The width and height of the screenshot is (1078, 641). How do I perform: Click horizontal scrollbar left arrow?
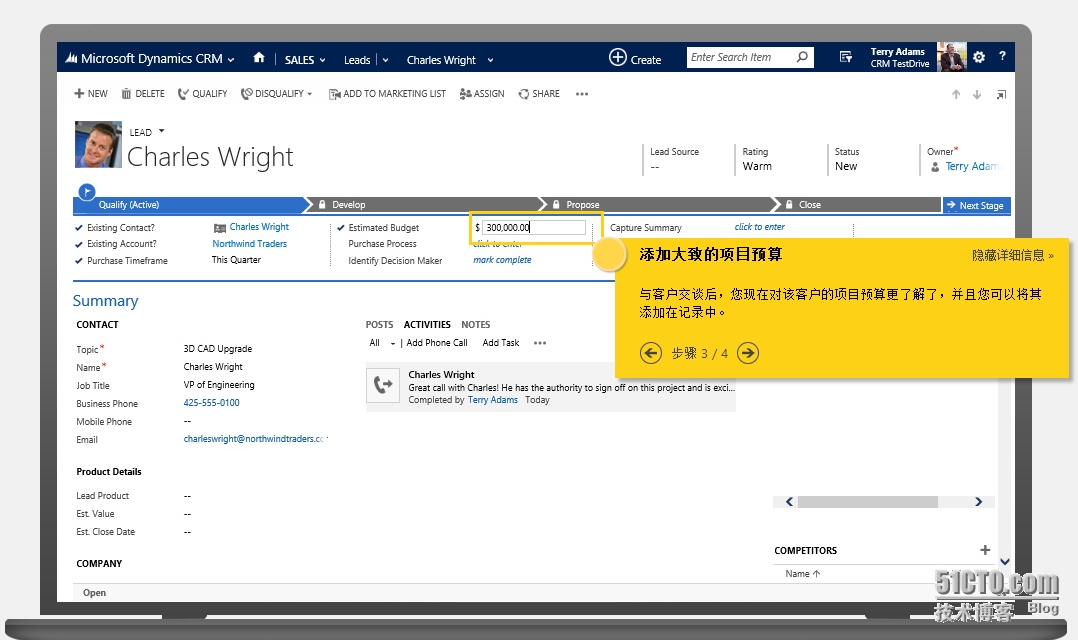(789, 502)
